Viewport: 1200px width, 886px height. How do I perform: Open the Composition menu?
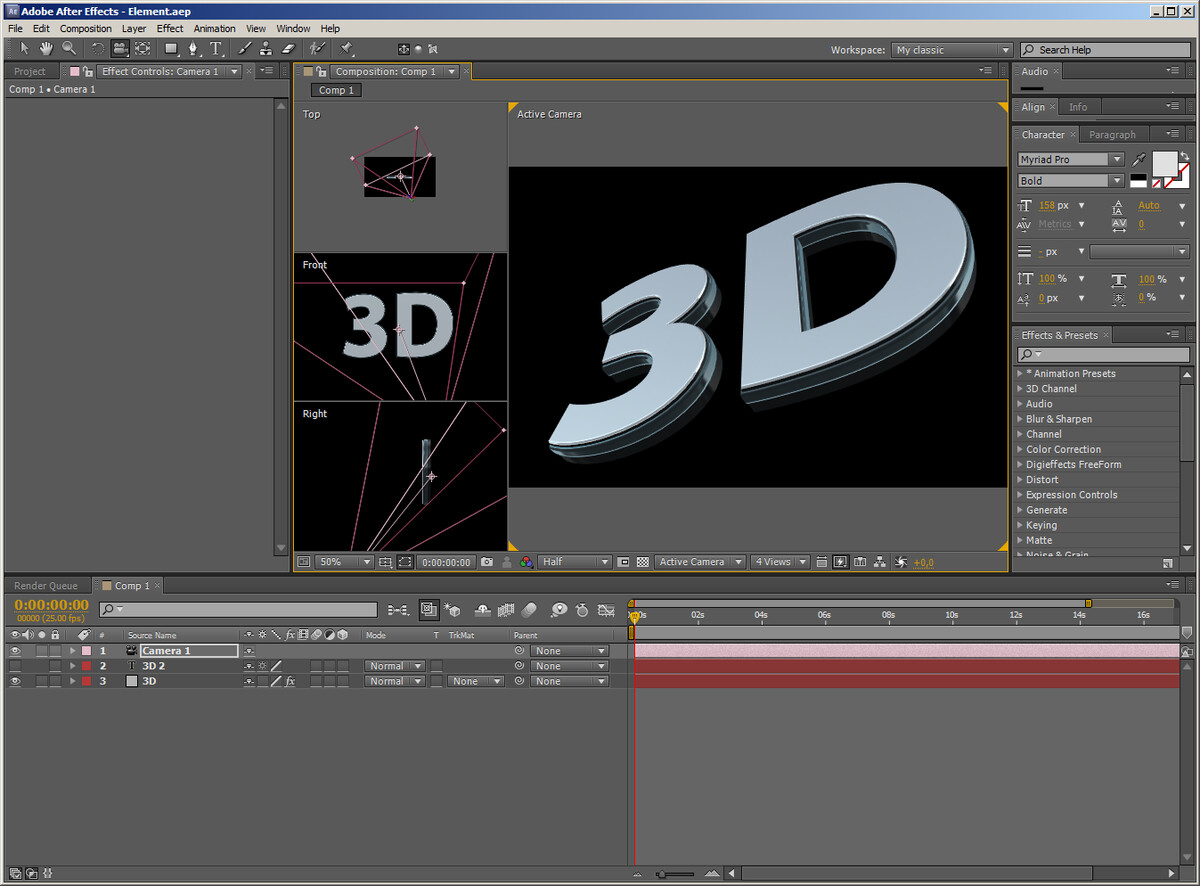[85, 28]
